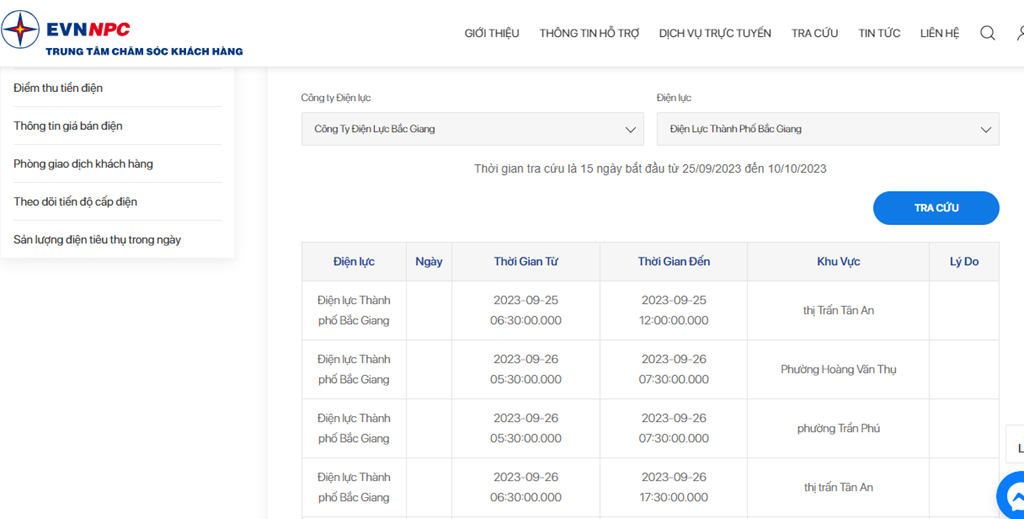1024x519 pixels.
Task: Open the chat messenger bubble
Action: [1013, 494]
